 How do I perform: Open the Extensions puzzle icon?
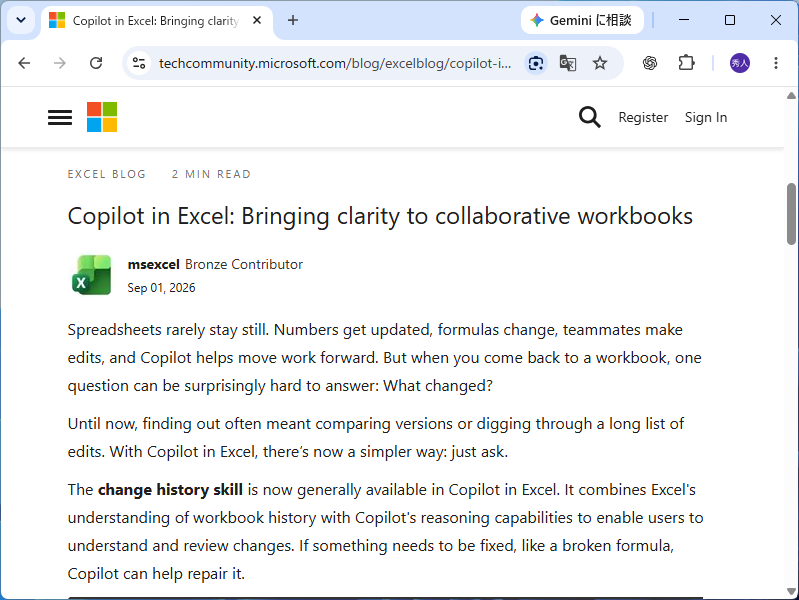click(686, 63)
